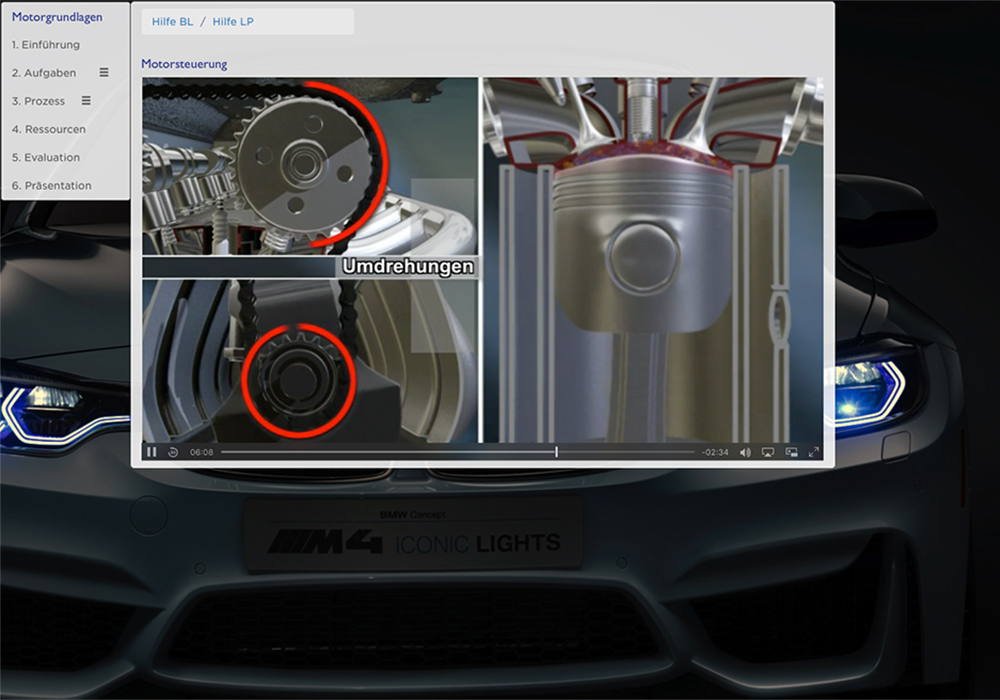Open AirPlay streaming icon in video controls
Viewport: 1000px width, 700px height.
pyautogui.click(x=768, y=452)
